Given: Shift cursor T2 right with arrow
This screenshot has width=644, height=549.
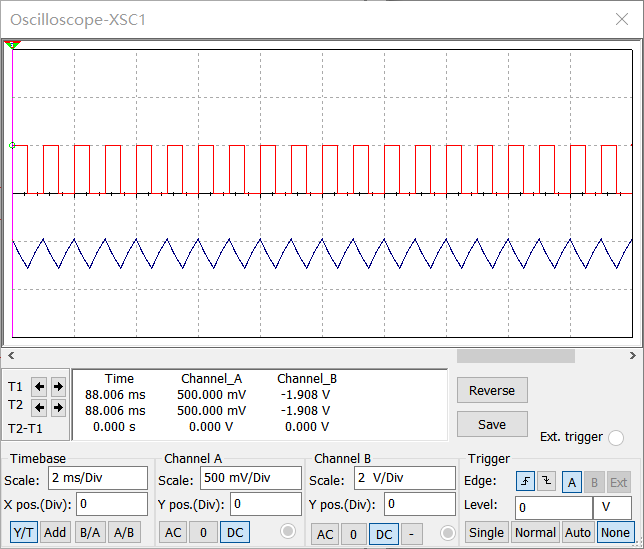Looking at the screenshot, I should 58,407.
